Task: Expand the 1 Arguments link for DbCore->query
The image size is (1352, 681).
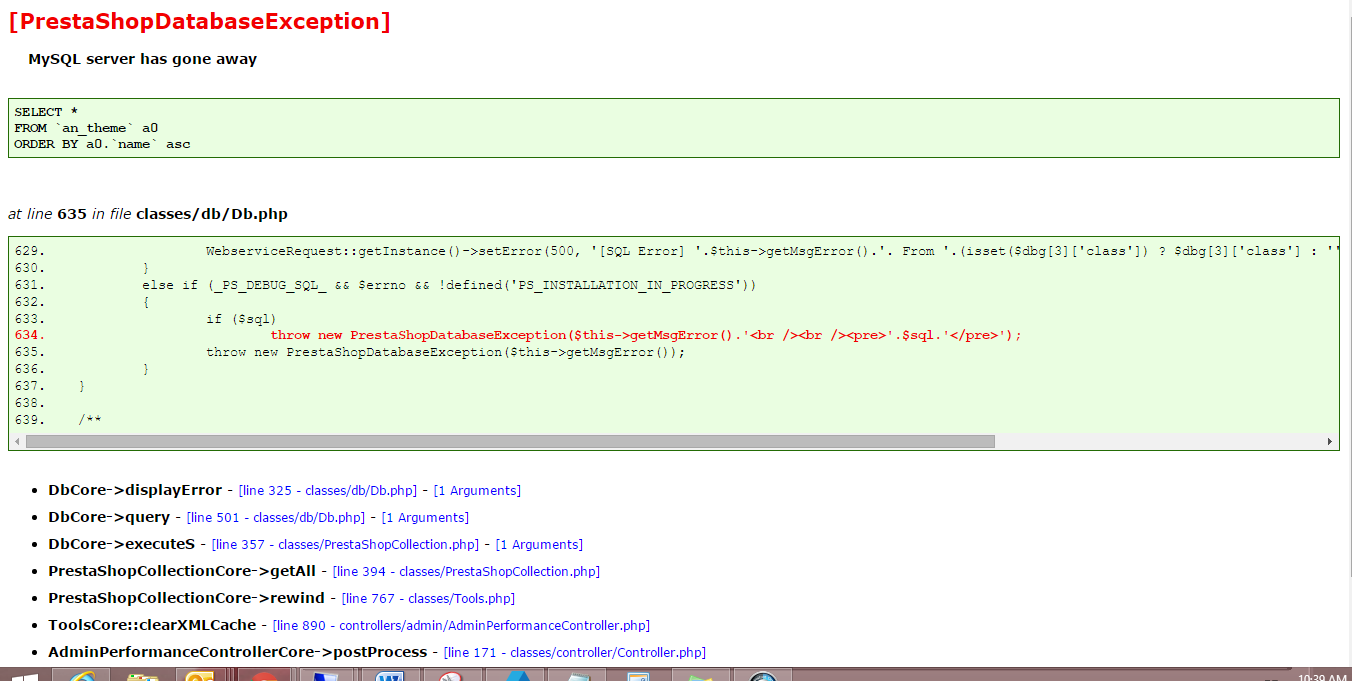Action: [x=425, y=518]
